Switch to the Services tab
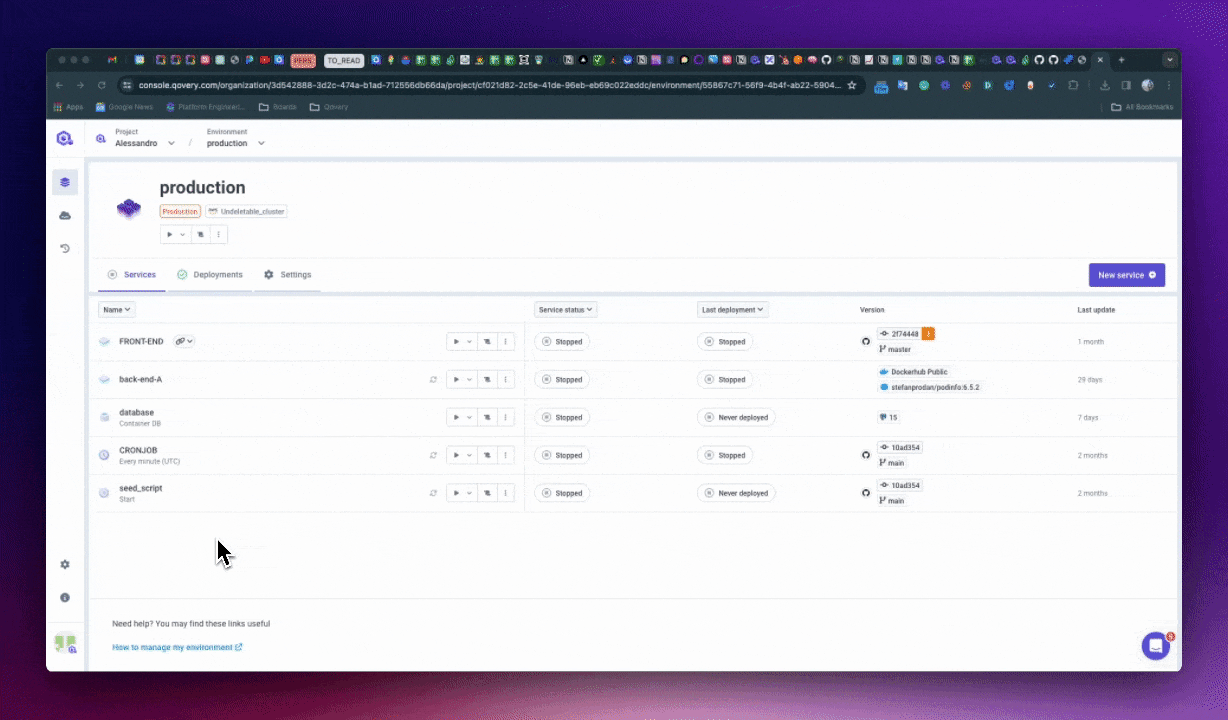Screen dimensions: 1228x720 pyautogui.click(x=132, y=274)
